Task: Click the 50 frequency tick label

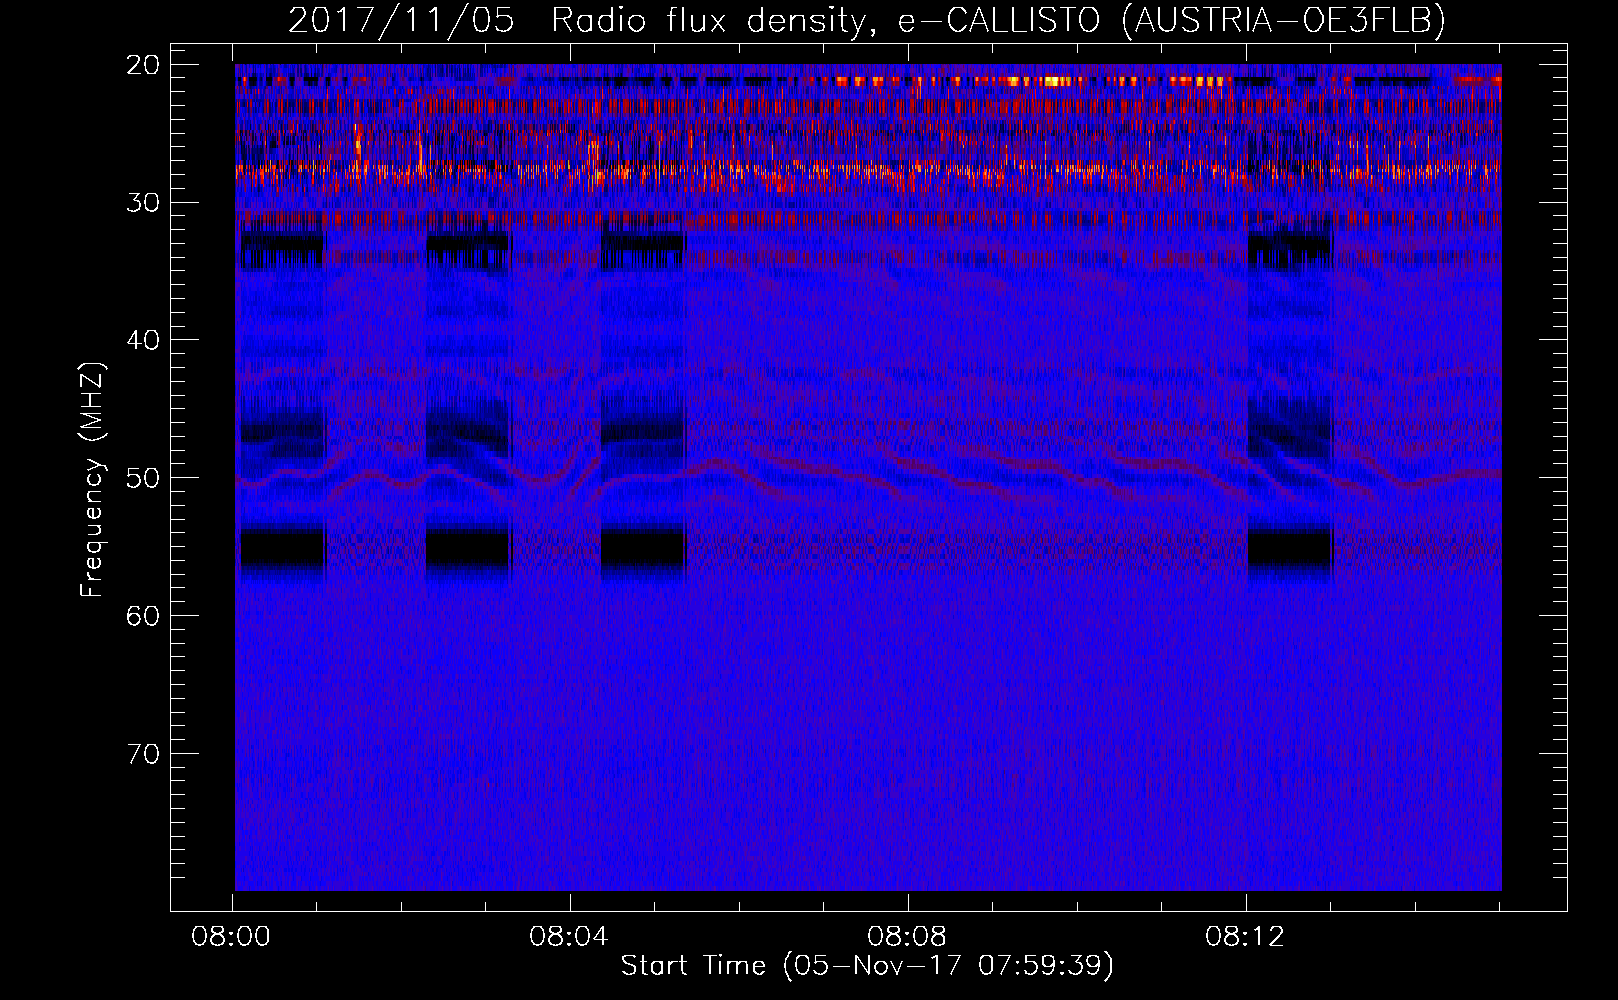Action: click(x=143, y=477)
